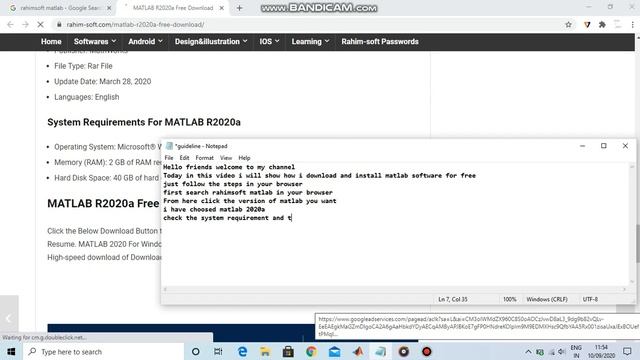This screenshot has width=640, height=360.
Task: Click the site info lock icon
Action: click(59, 24)
